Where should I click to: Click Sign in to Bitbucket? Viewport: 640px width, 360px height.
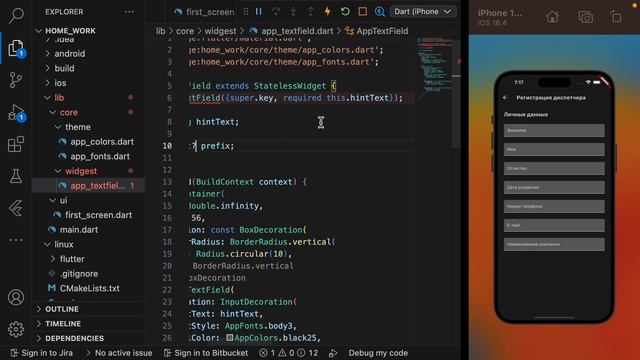click(x=206, y=353)
